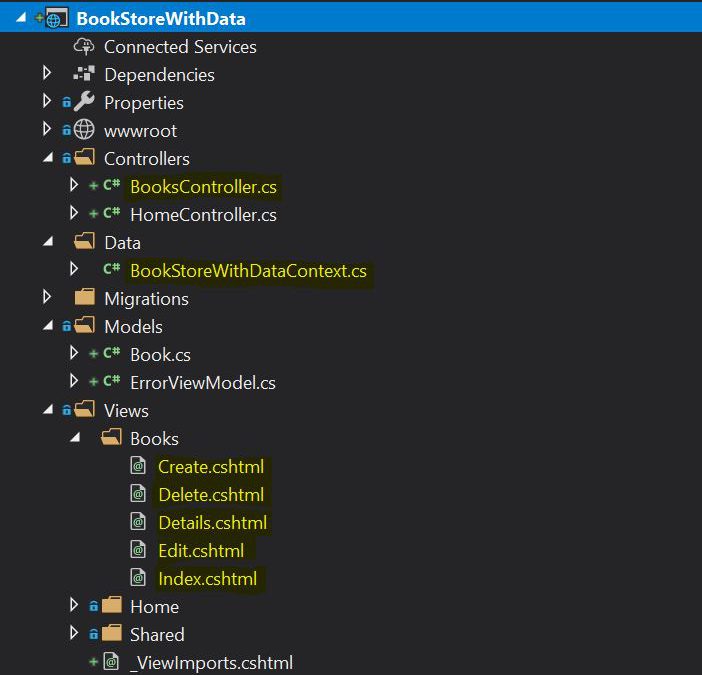Click the Migrations folder icon

(84, 298)
